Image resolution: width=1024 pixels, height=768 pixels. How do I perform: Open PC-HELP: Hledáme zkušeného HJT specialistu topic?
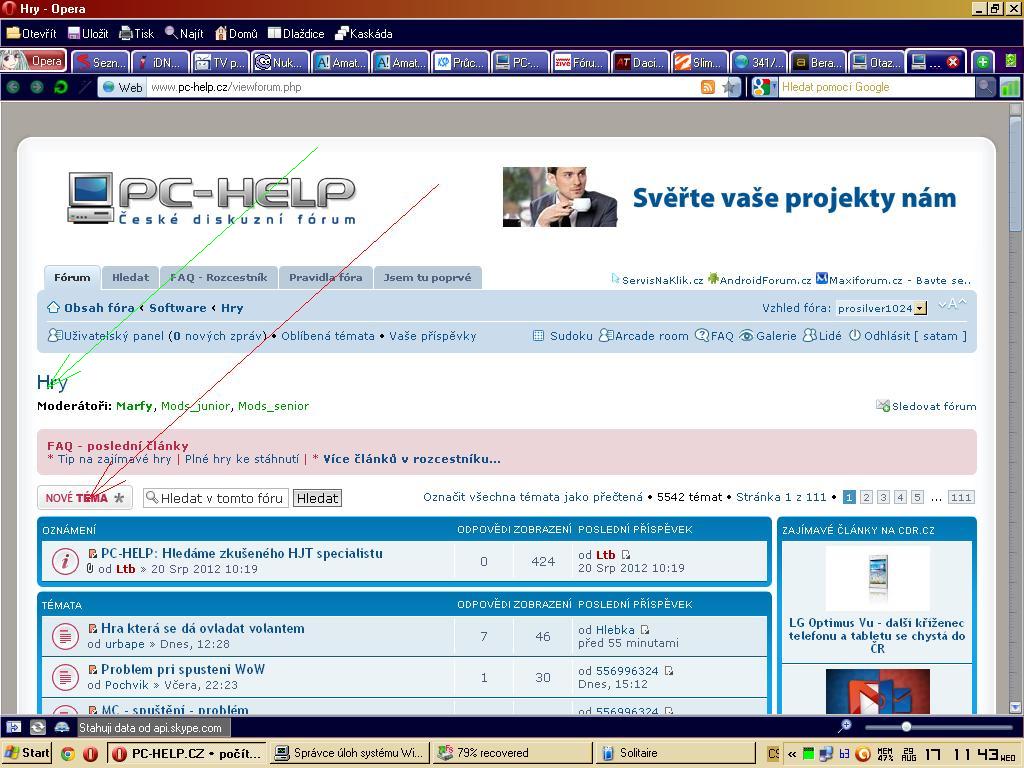tap(242, 553)
